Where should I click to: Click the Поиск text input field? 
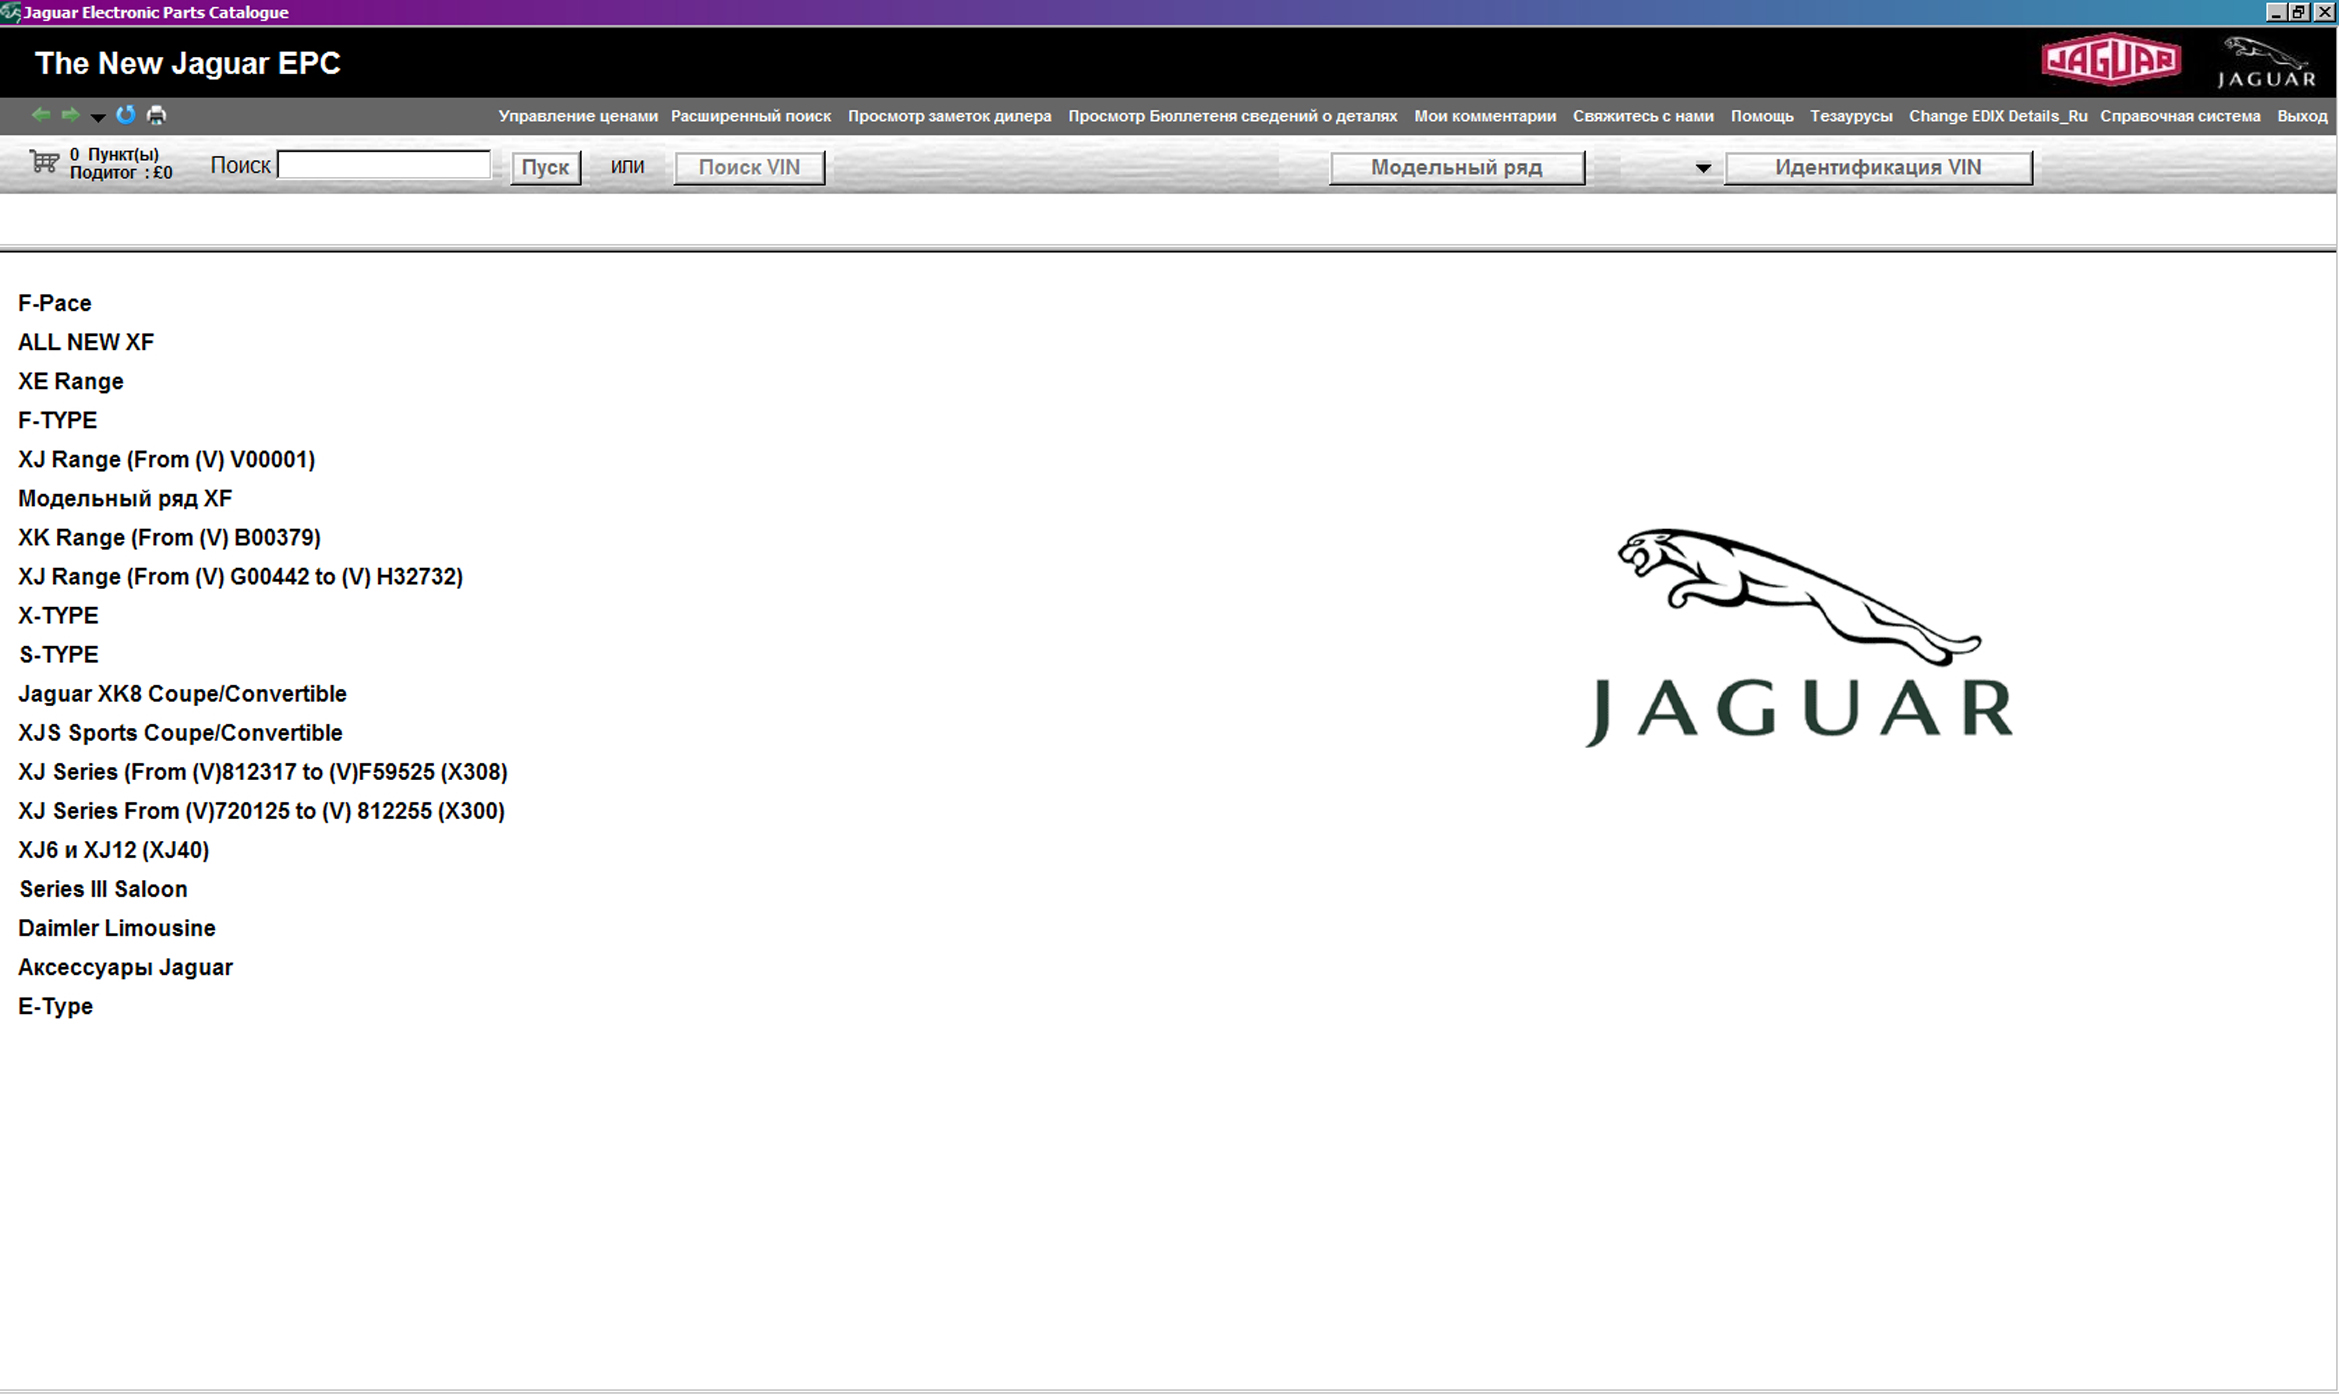(x=384, y=165)
